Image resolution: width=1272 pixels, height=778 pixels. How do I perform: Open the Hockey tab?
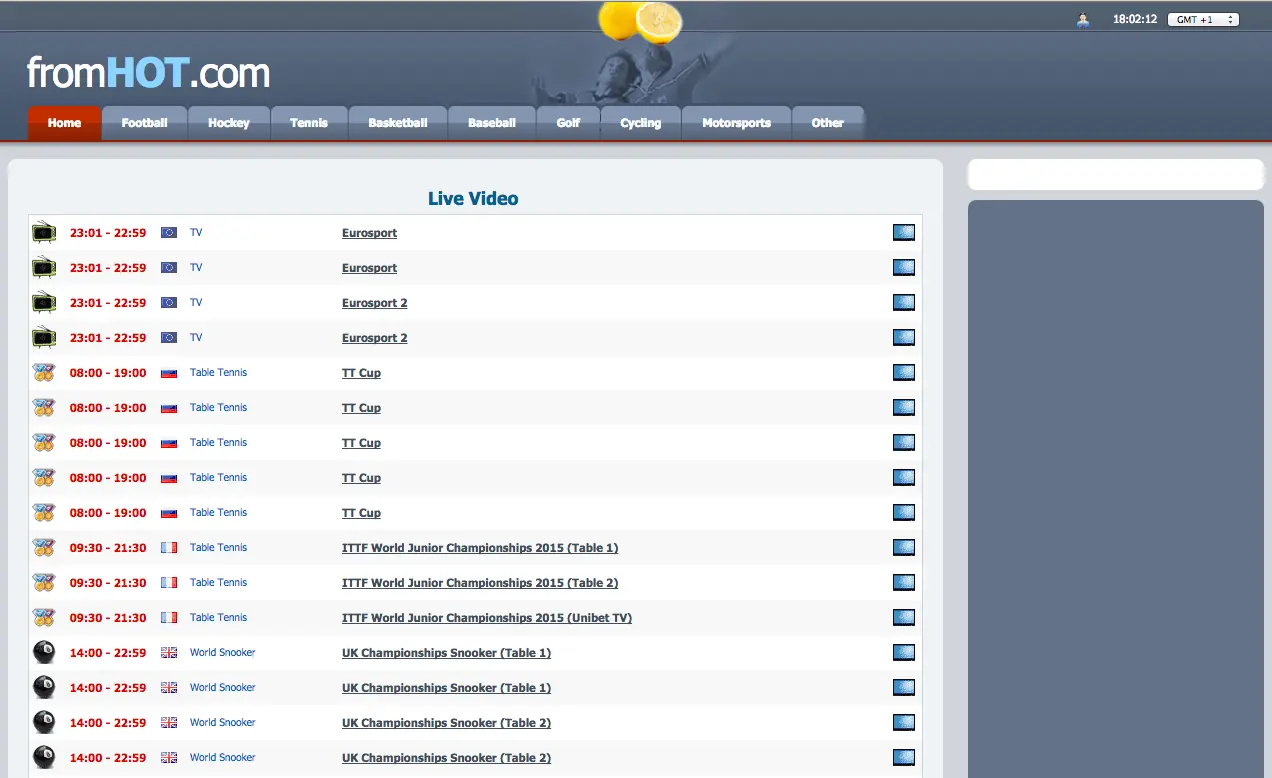coord(229,123)
